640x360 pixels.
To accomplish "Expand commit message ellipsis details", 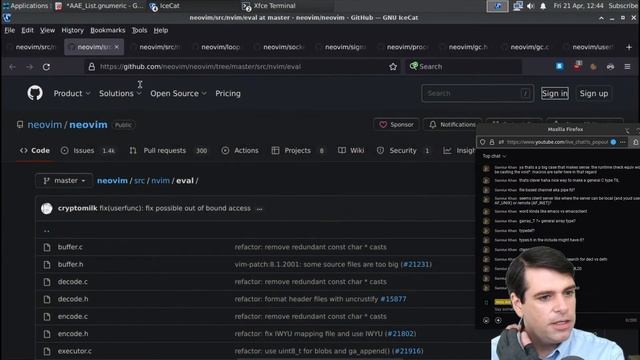I will tap(259, 209).
